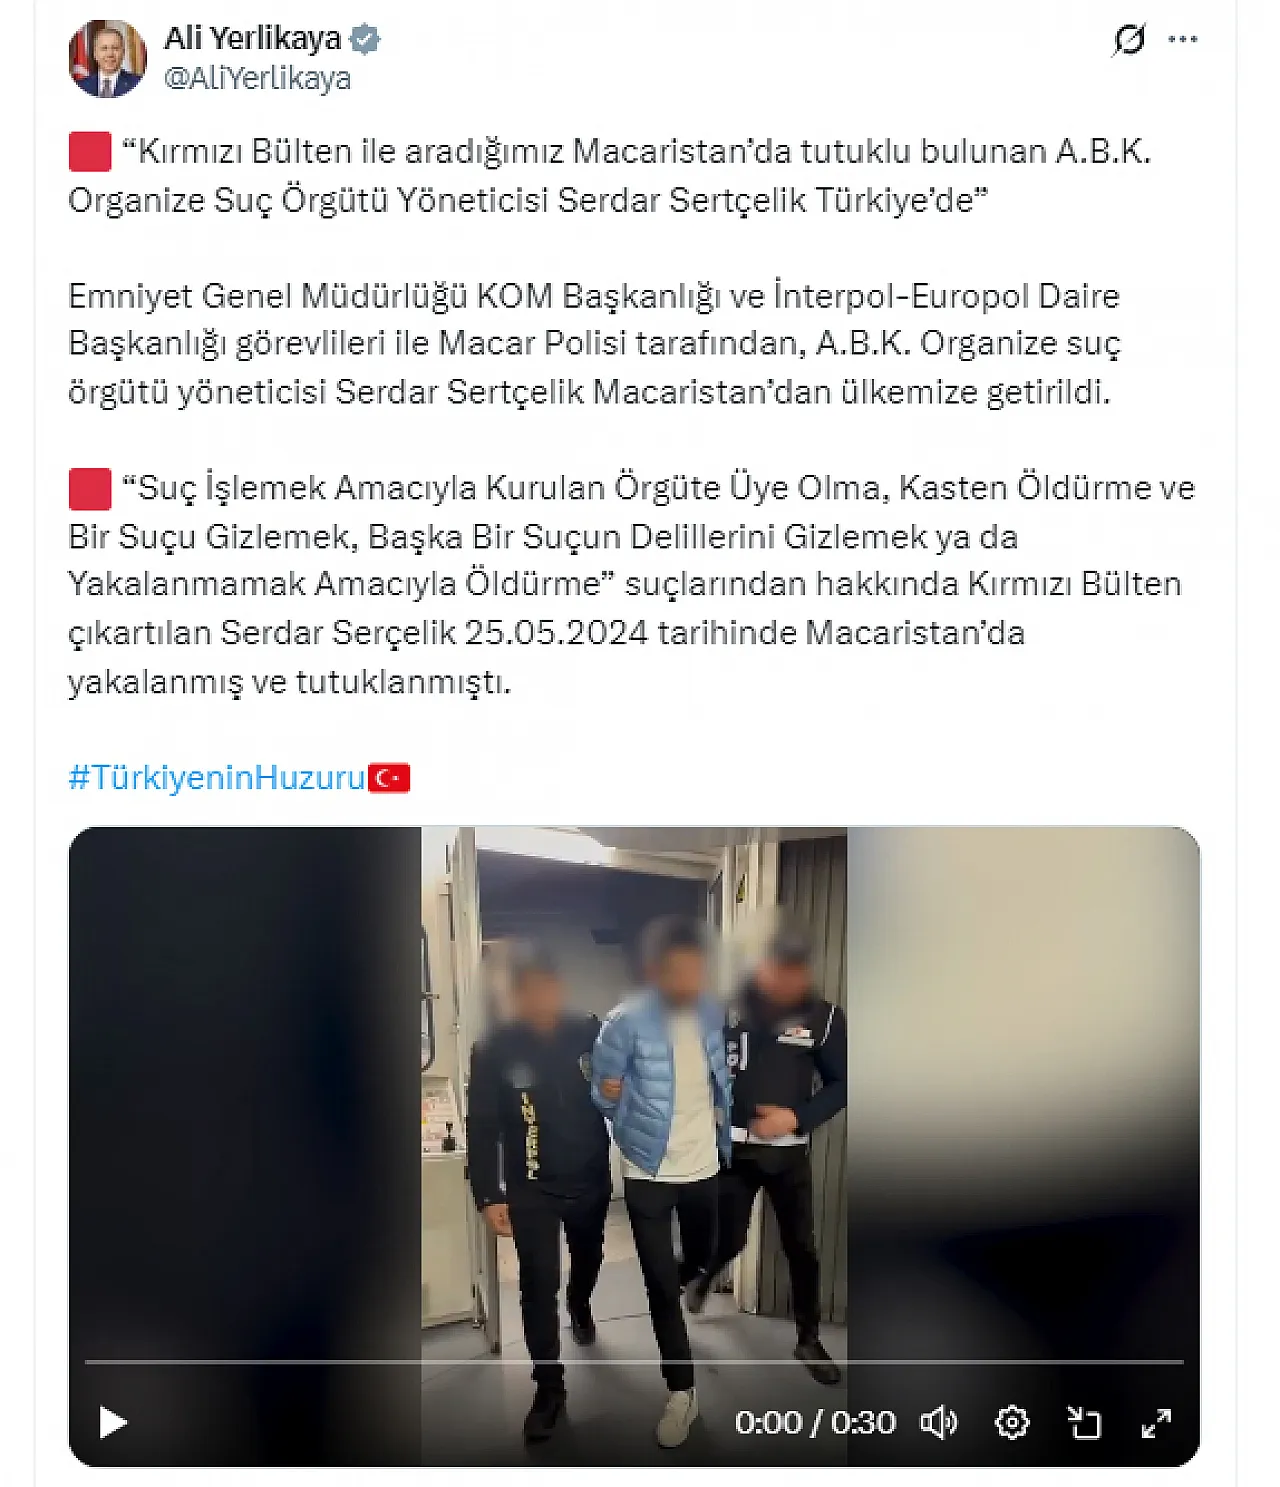Play the 30-second video
Viewport: 1280px width, 1487px height.
113,1421
